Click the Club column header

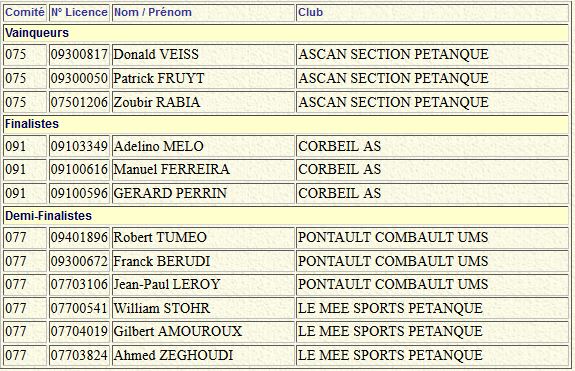[x=311, y=12]
